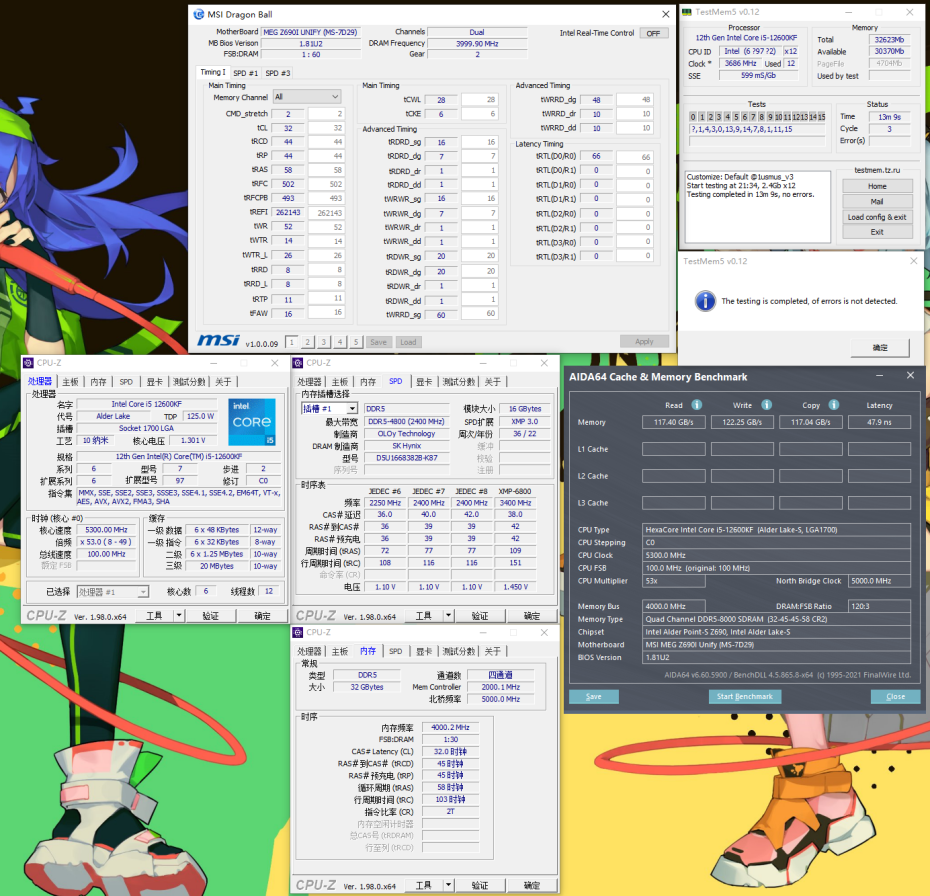
Task: Click the 确定 button in TestMem5 dialog
Action: coord(880,347)
